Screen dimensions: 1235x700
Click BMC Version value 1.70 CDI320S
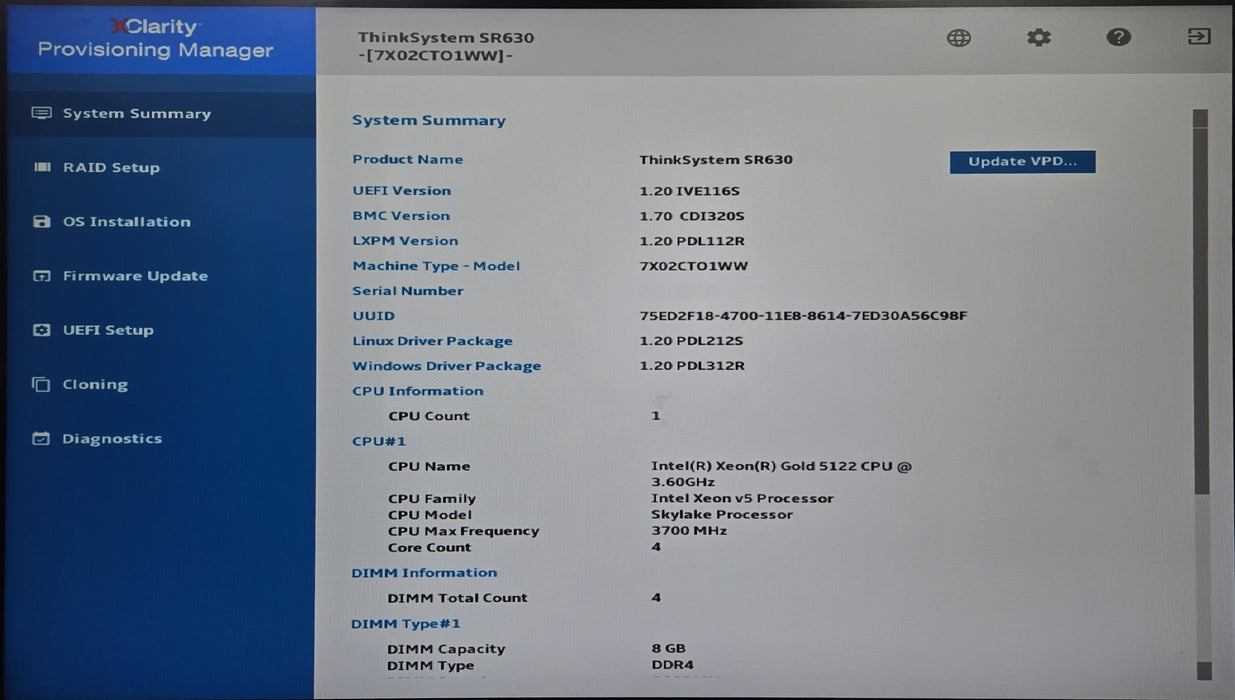point(692,216)
